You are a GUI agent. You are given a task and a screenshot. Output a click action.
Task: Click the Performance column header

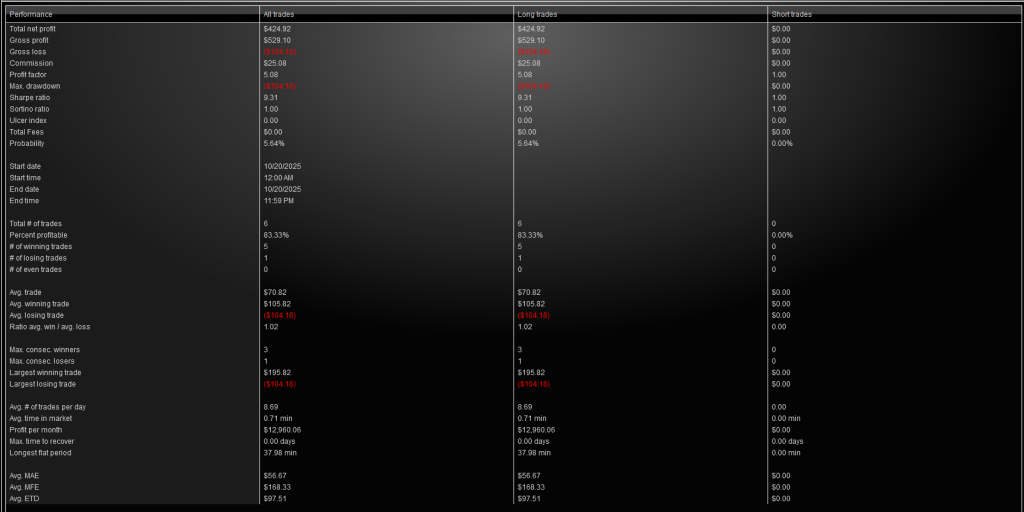(31, 15)
